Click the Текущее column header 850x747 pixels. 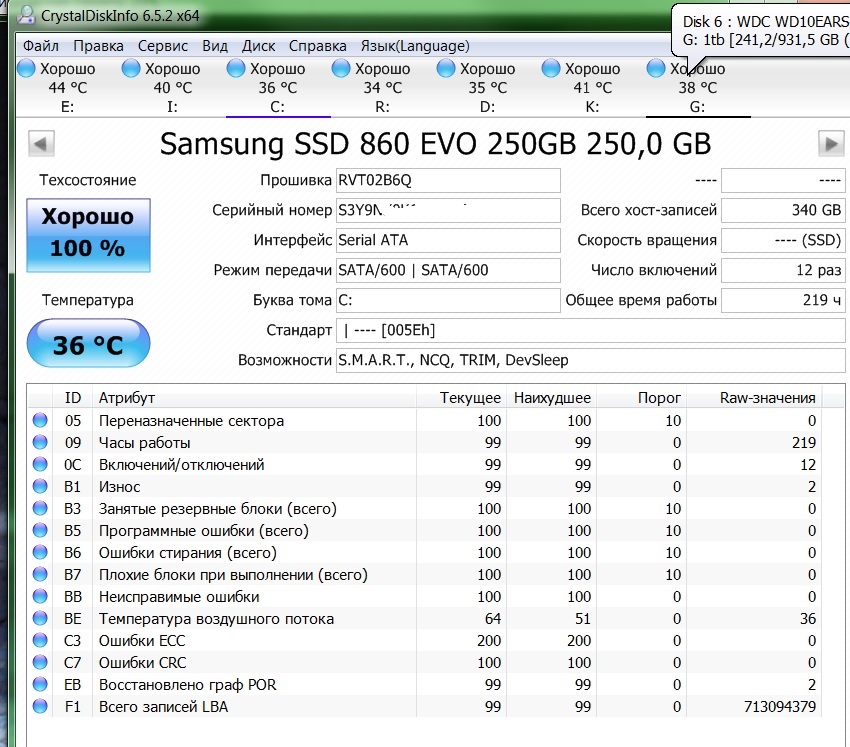[x=461, y=397]
